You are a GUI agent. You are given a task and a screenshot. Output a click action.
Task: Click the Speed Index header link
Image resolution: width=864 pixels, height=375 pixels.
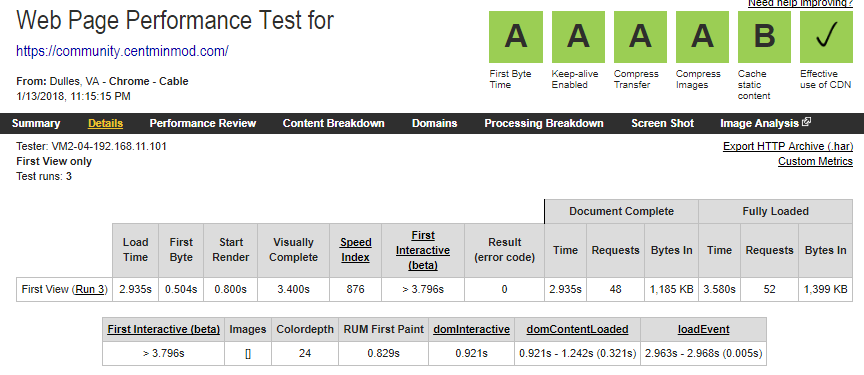click(x=355, y=250)
